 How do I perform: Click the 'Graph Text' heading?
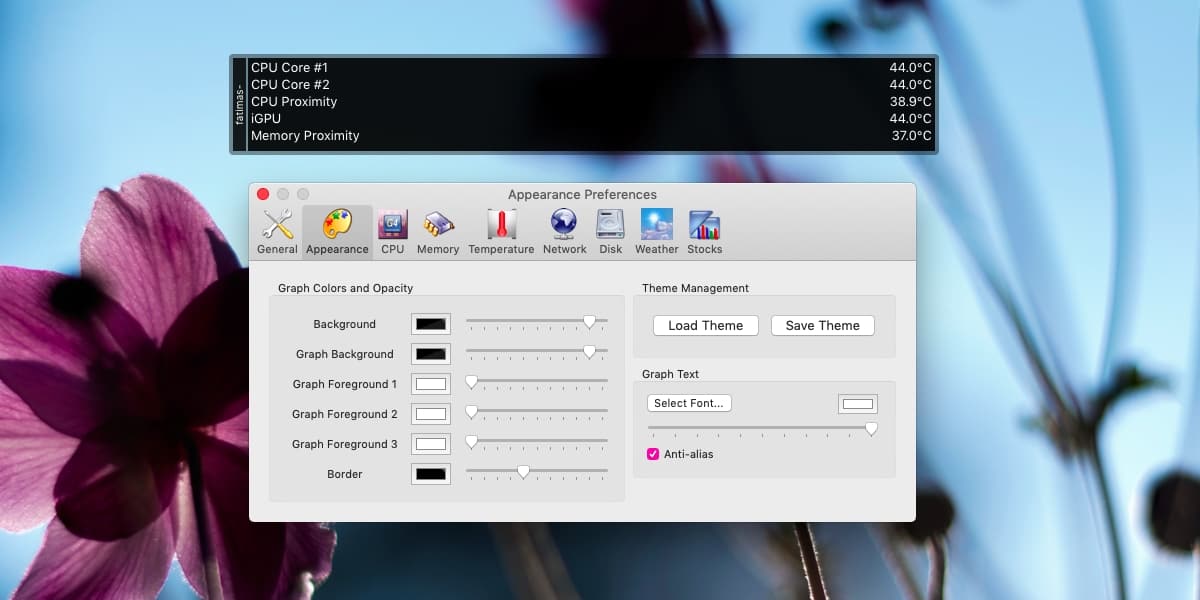pyautogui.click(x=670, y=374)
